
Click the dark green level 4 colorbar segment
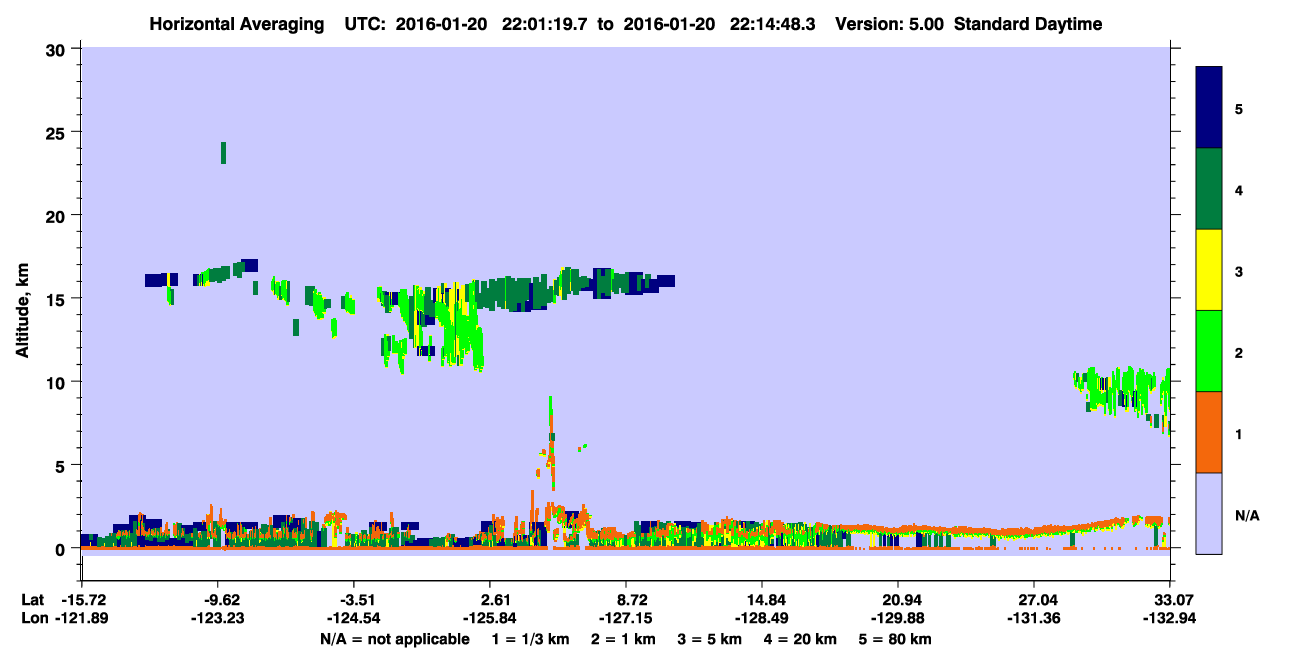(x=1209, y=189)
